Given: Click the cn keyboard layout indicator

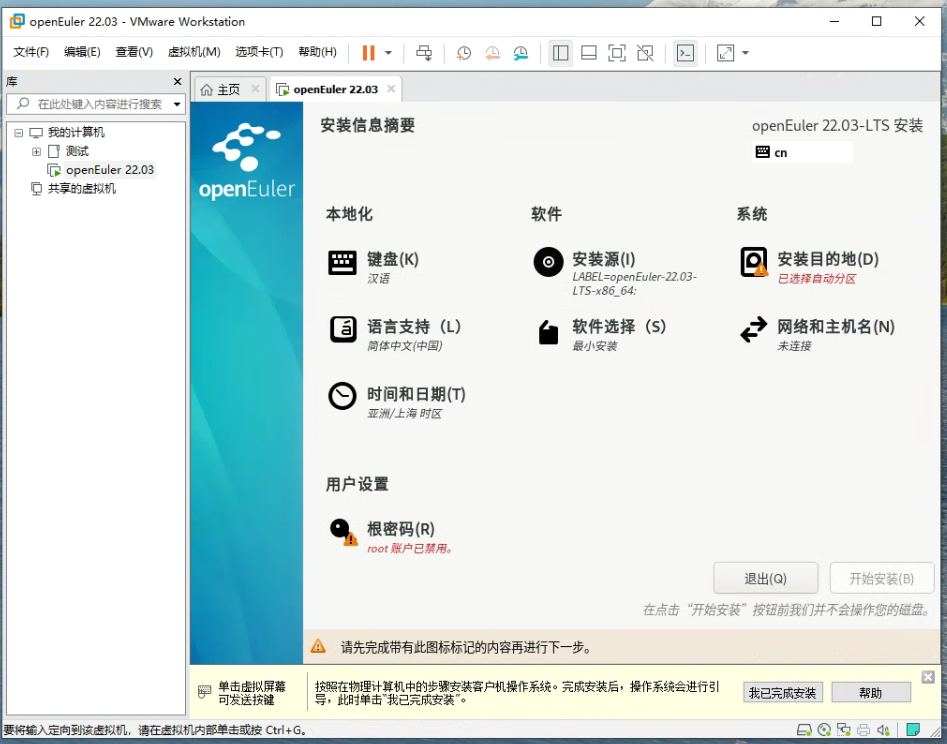Looking at the screenshot, I should coord(802,152).
